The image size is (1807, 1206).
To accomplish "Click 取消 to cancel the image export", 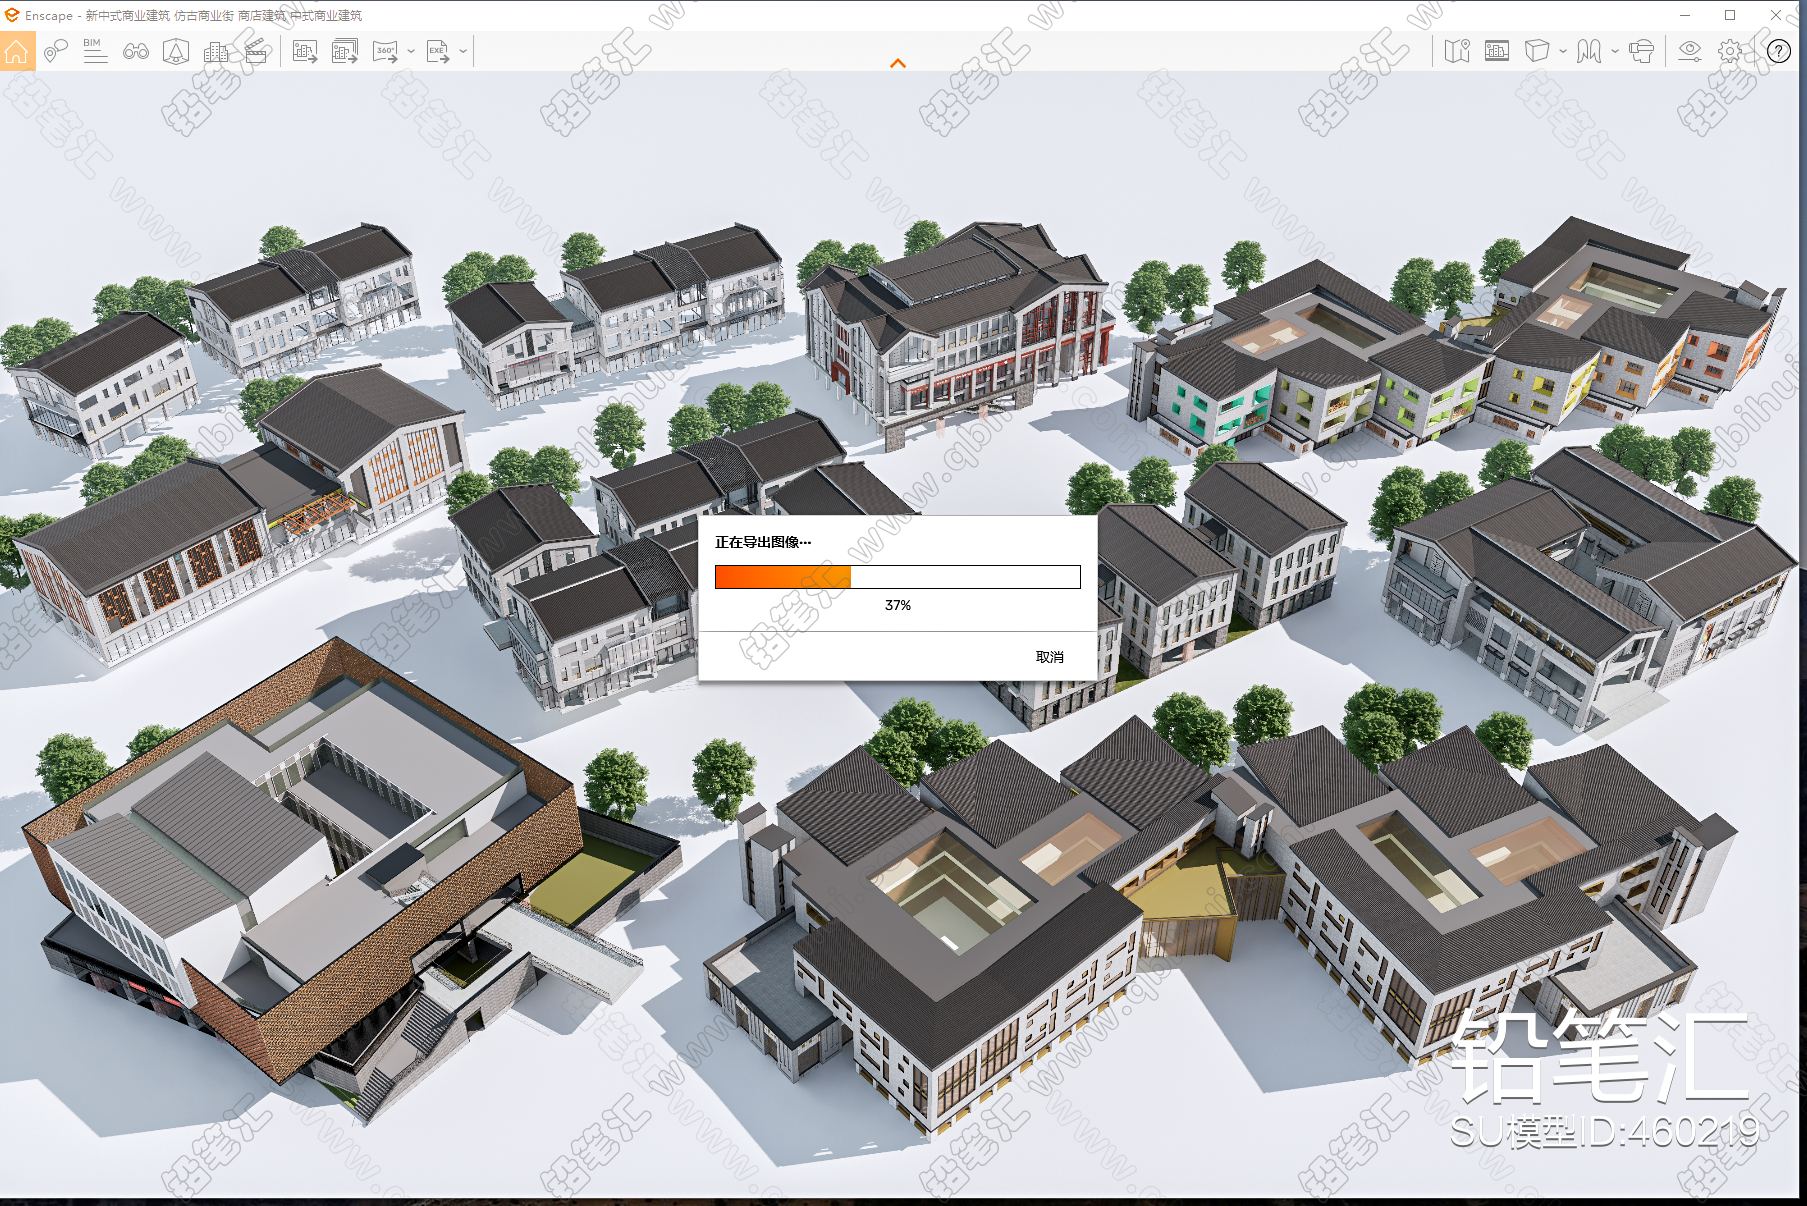I will click(x=1049, y=657).
